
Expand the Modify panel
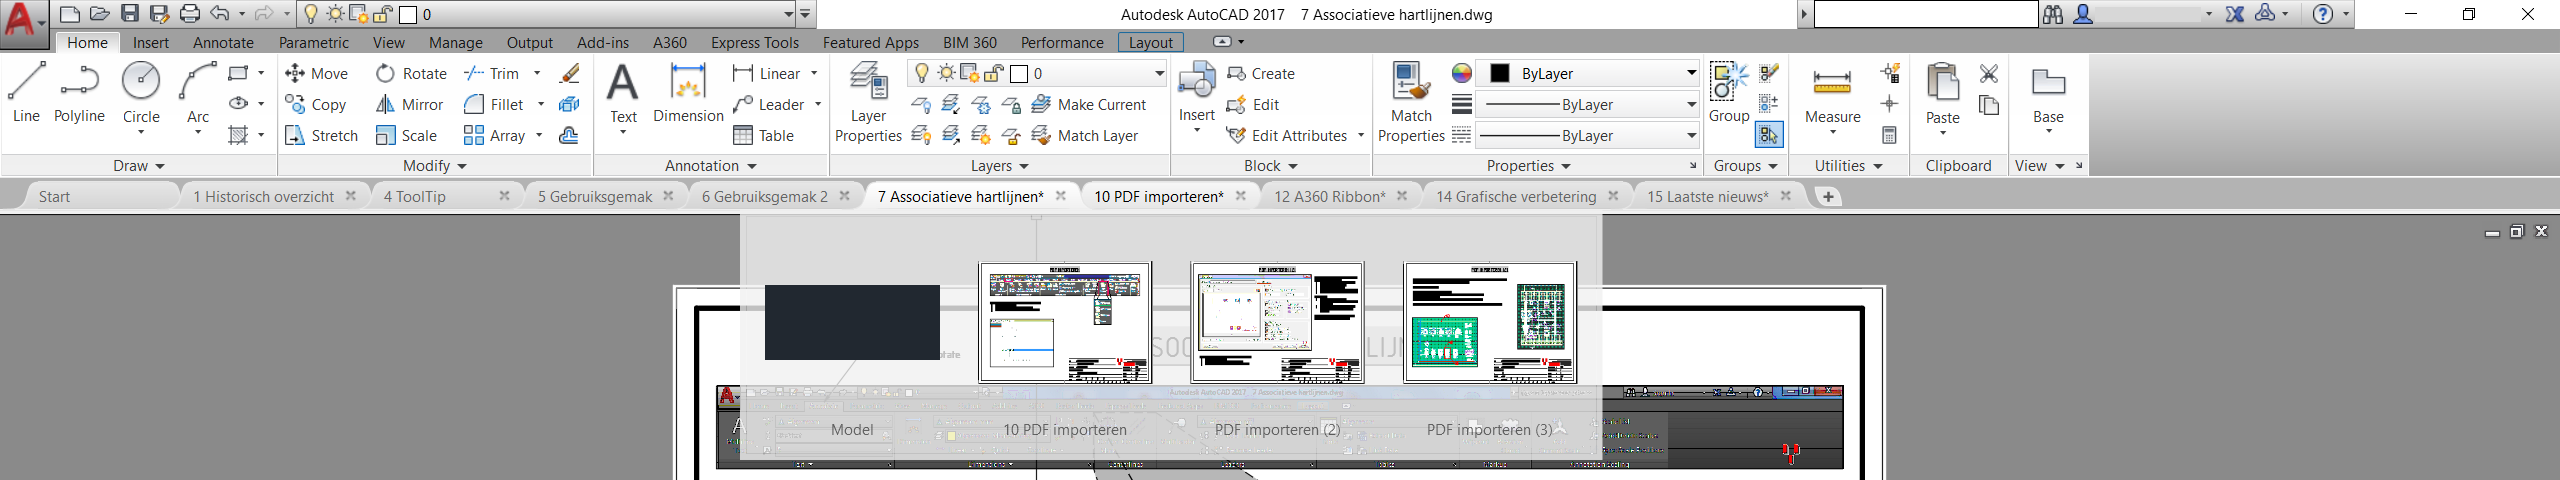click(435, 166)
